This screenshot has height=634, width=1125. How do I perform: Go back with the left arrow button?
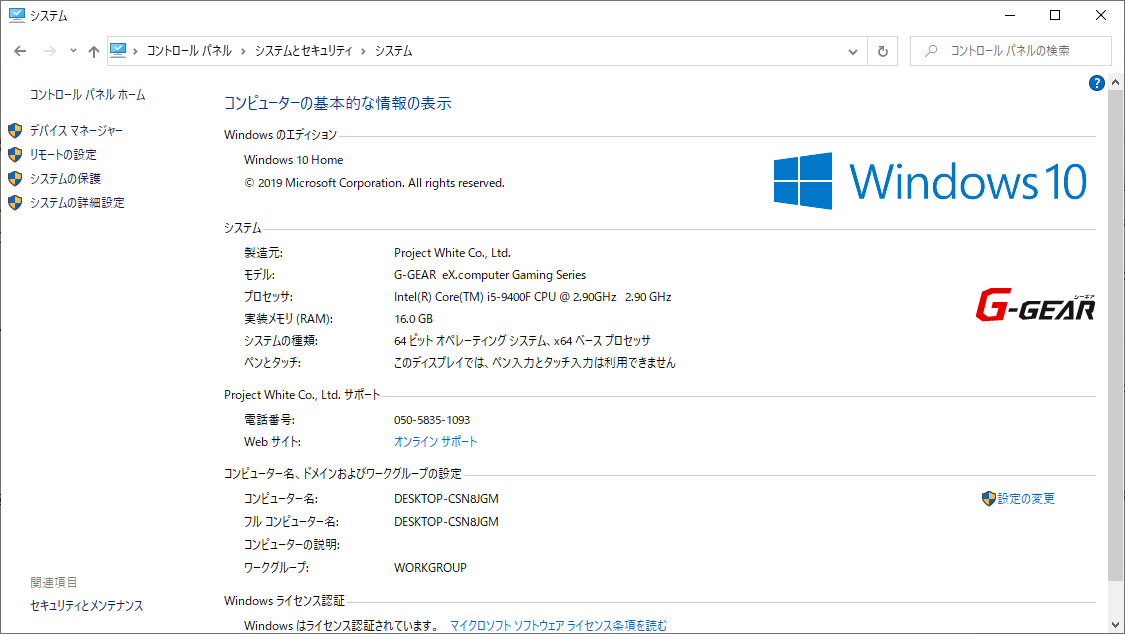20,51
